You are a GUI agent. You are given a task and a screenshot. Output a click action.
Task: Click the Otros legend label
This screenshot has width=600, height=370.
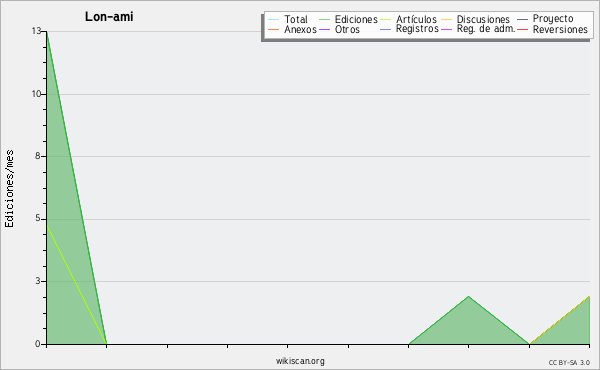click(x=347, y=29)
